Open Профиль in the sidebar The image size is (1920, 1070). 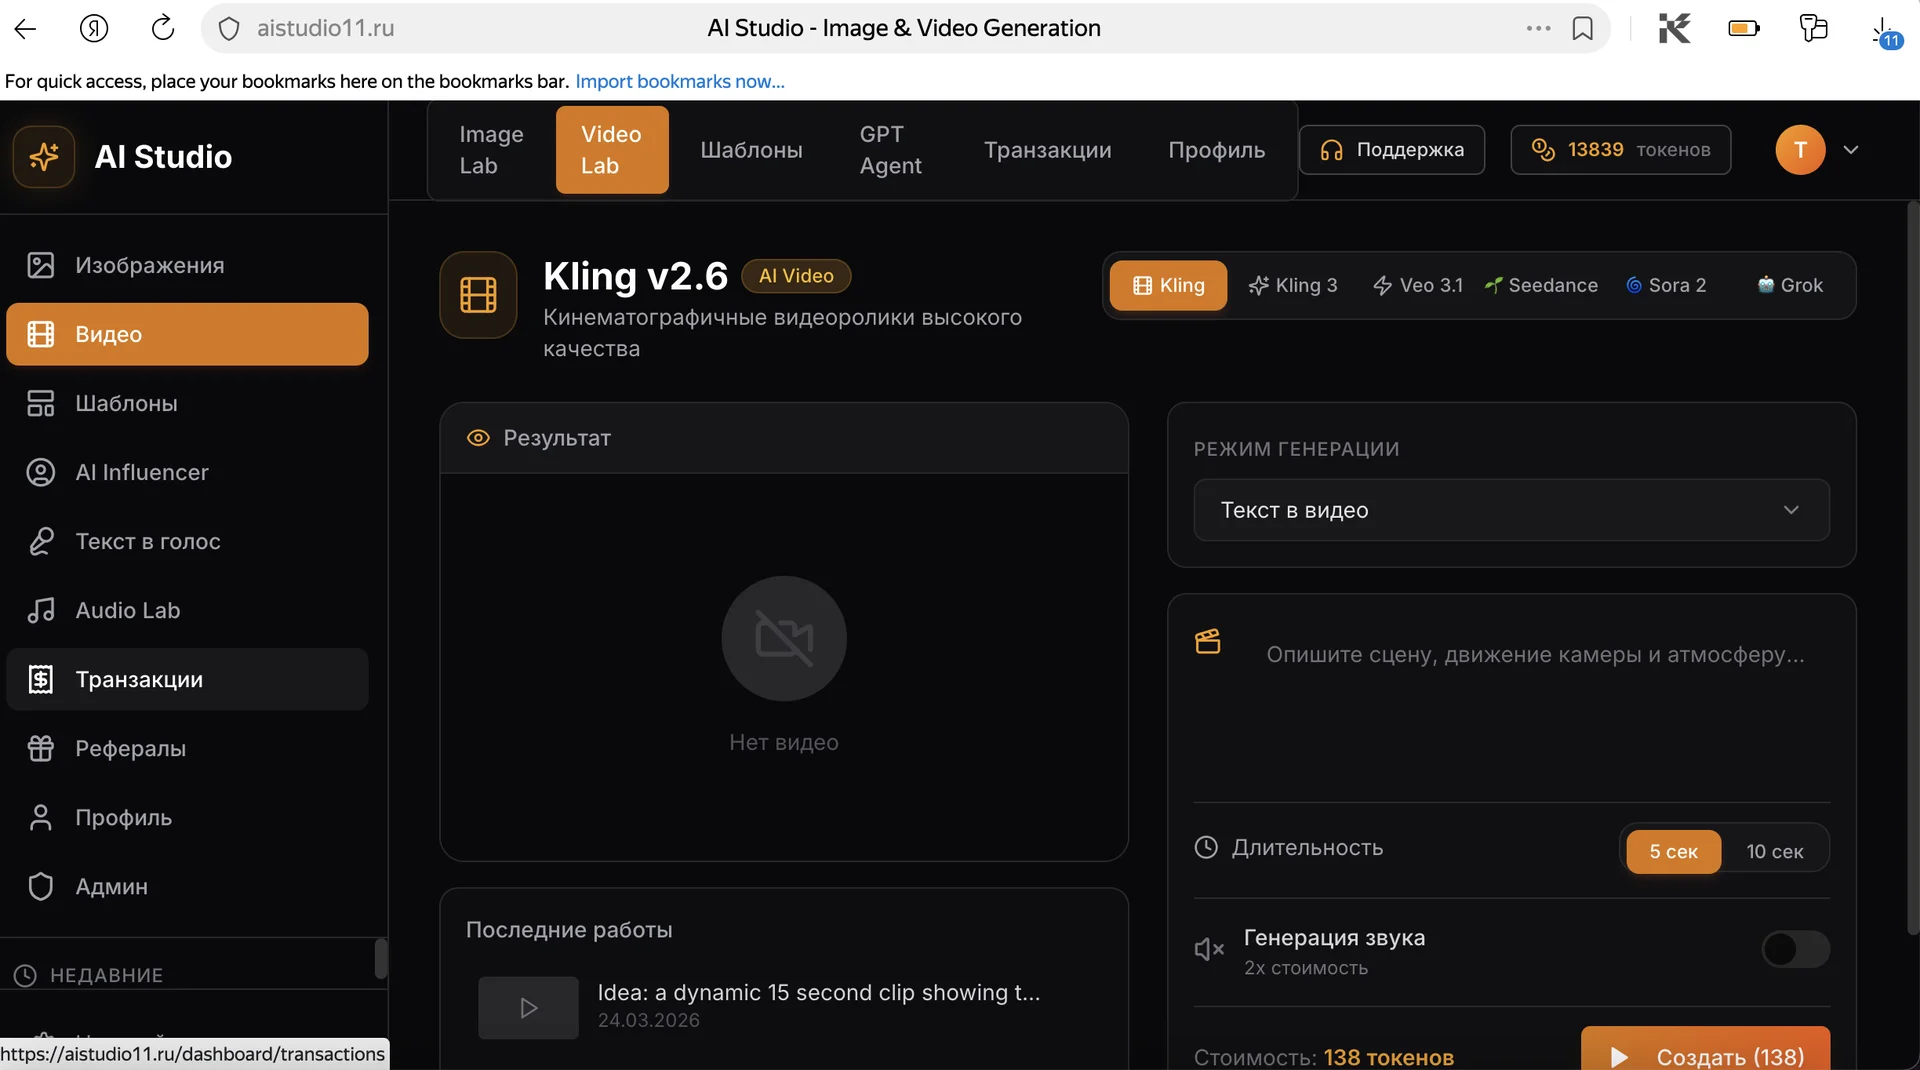click(x=187, y=817)
